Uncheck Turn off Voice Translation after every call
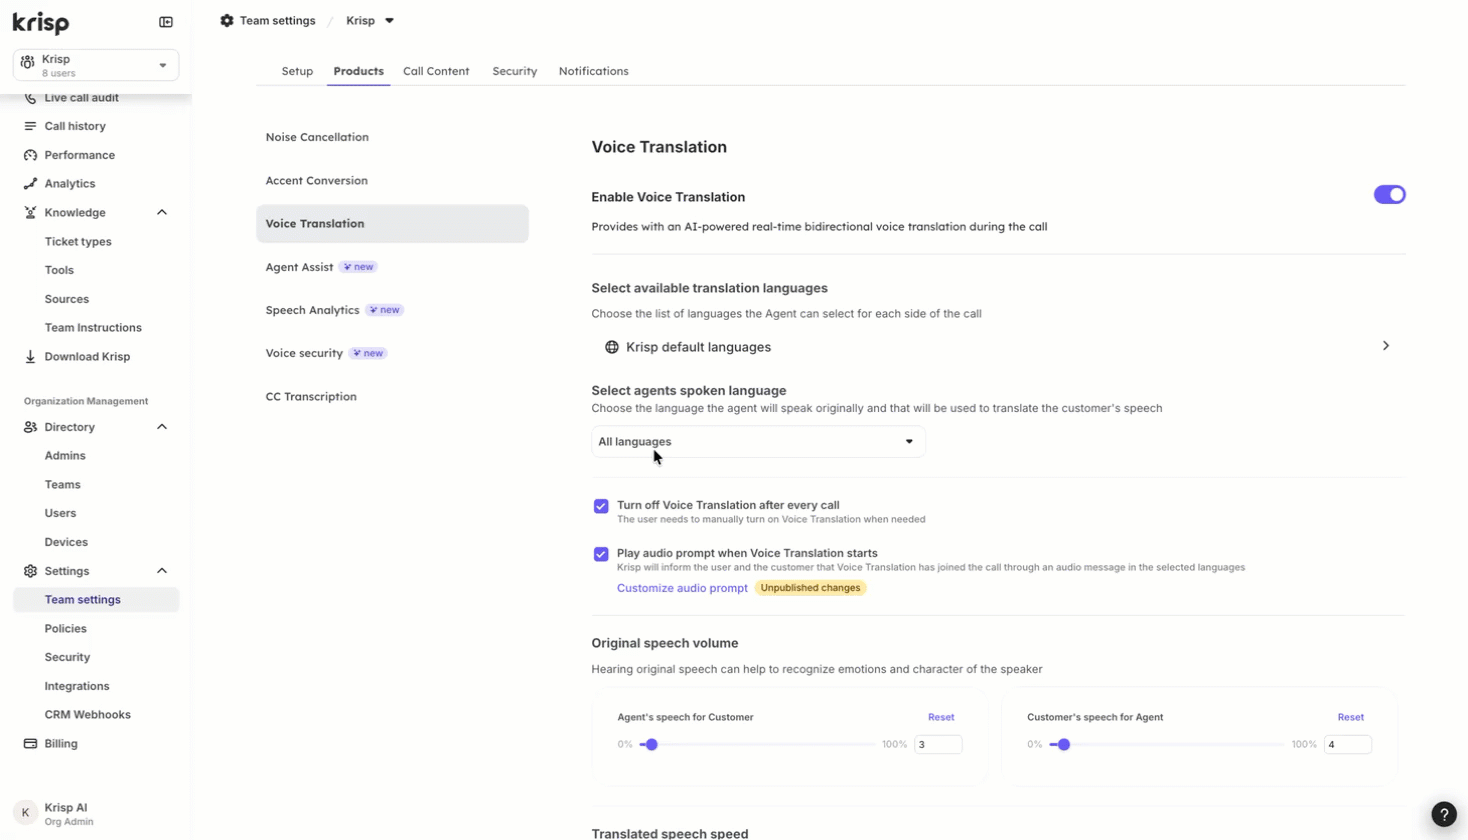The height and width of the screenshot is (840, 1468). tap(601, 506)
